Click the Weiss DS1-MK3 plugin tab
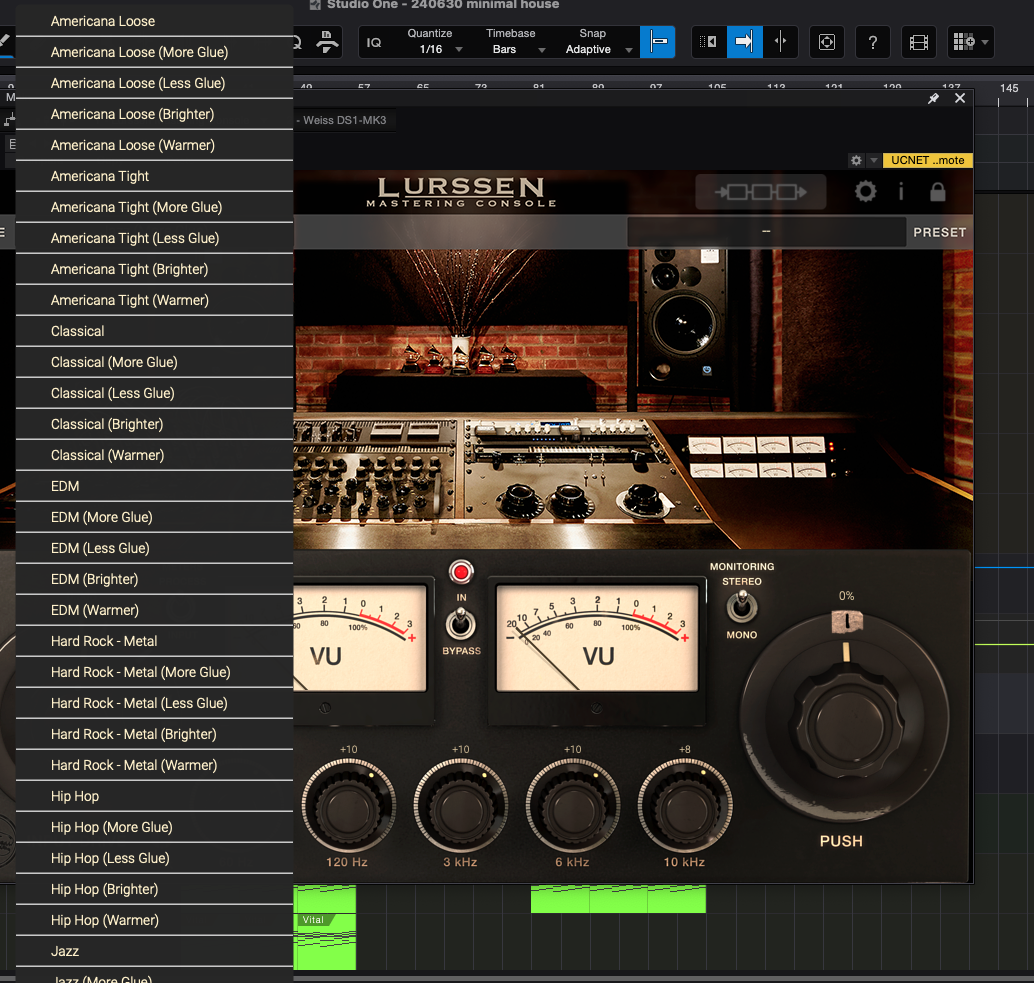The image size is (1034, 983). [344, 120]
